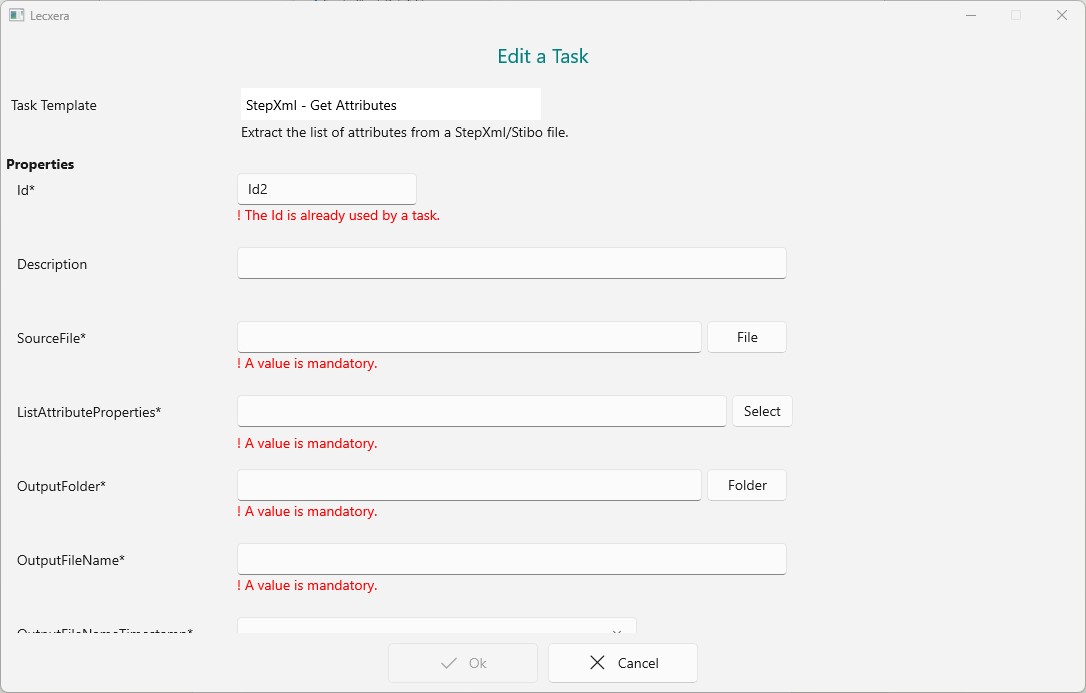
Task: Click the Id field containing Id2
Action: (x=326, y=189)
